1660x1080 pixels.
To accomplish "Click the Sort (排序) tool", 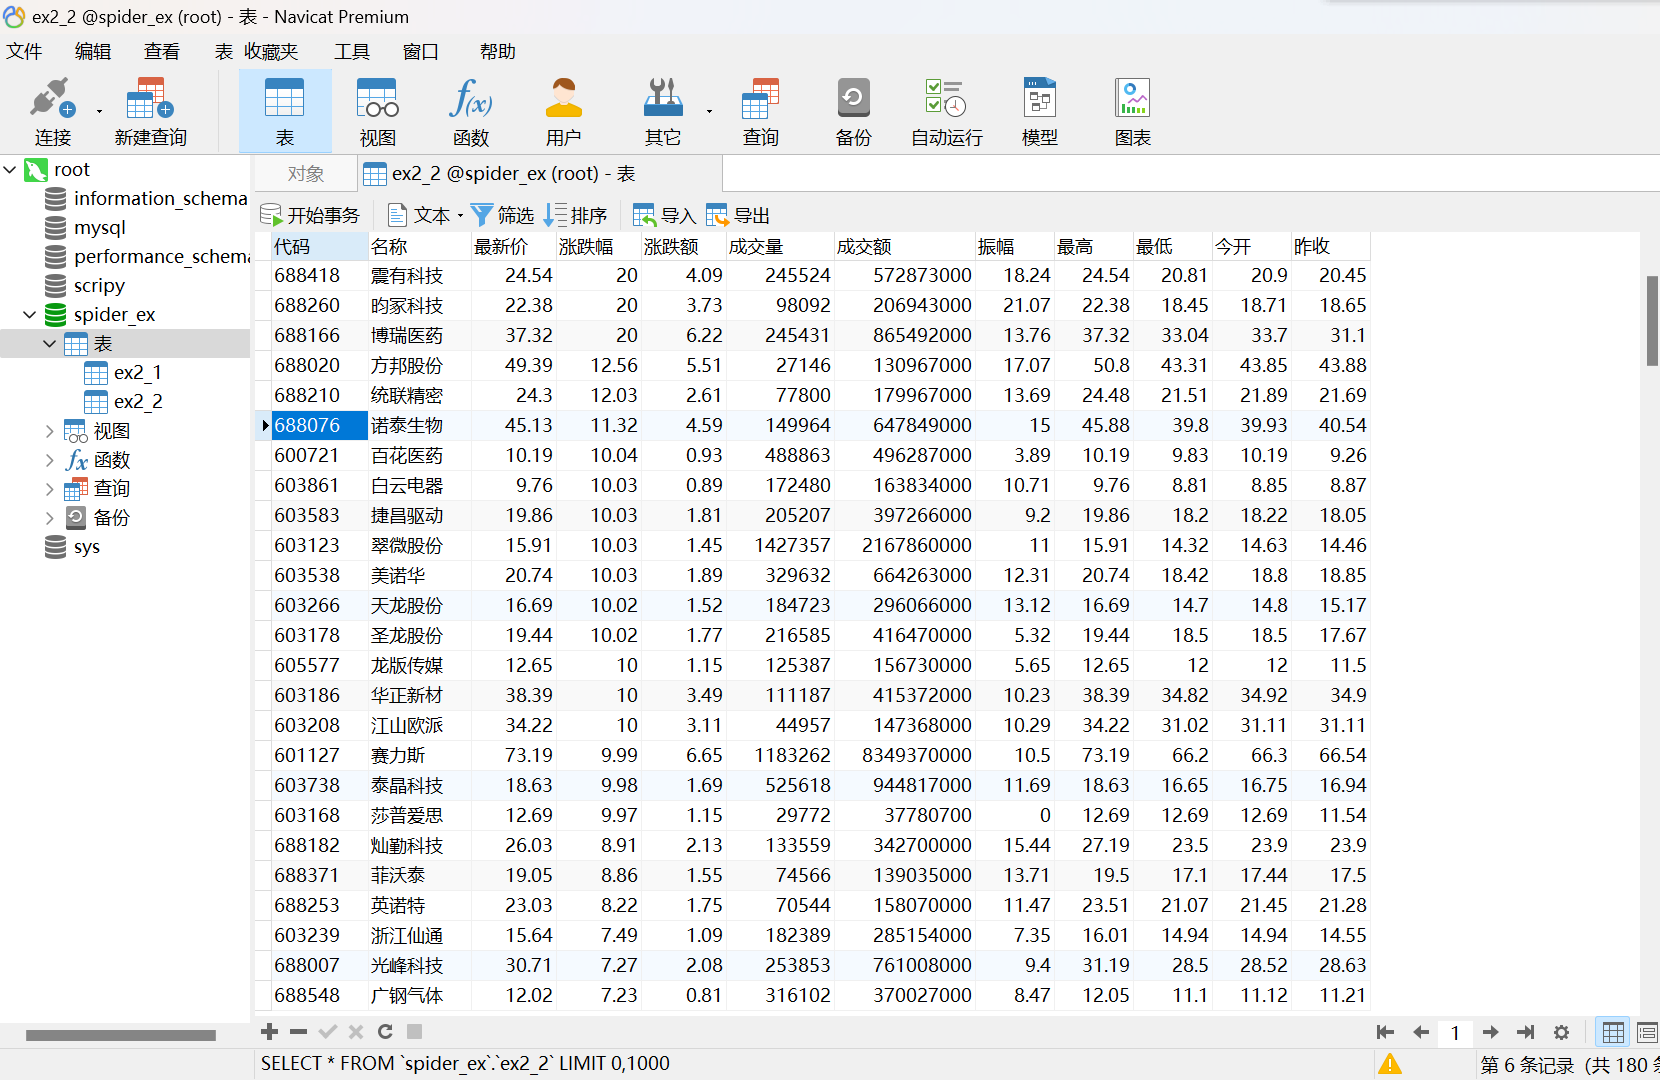I will pos(576,215).
